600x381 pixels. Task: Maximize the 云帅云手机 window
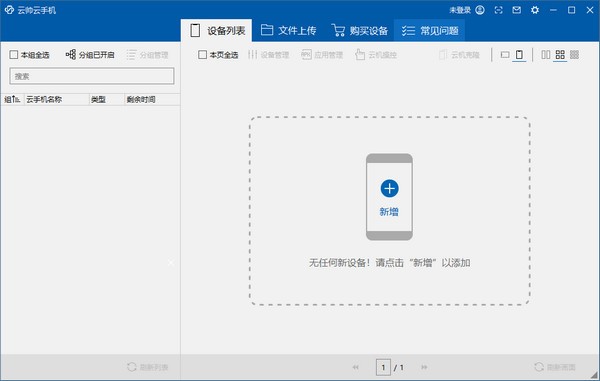(571, 10)
